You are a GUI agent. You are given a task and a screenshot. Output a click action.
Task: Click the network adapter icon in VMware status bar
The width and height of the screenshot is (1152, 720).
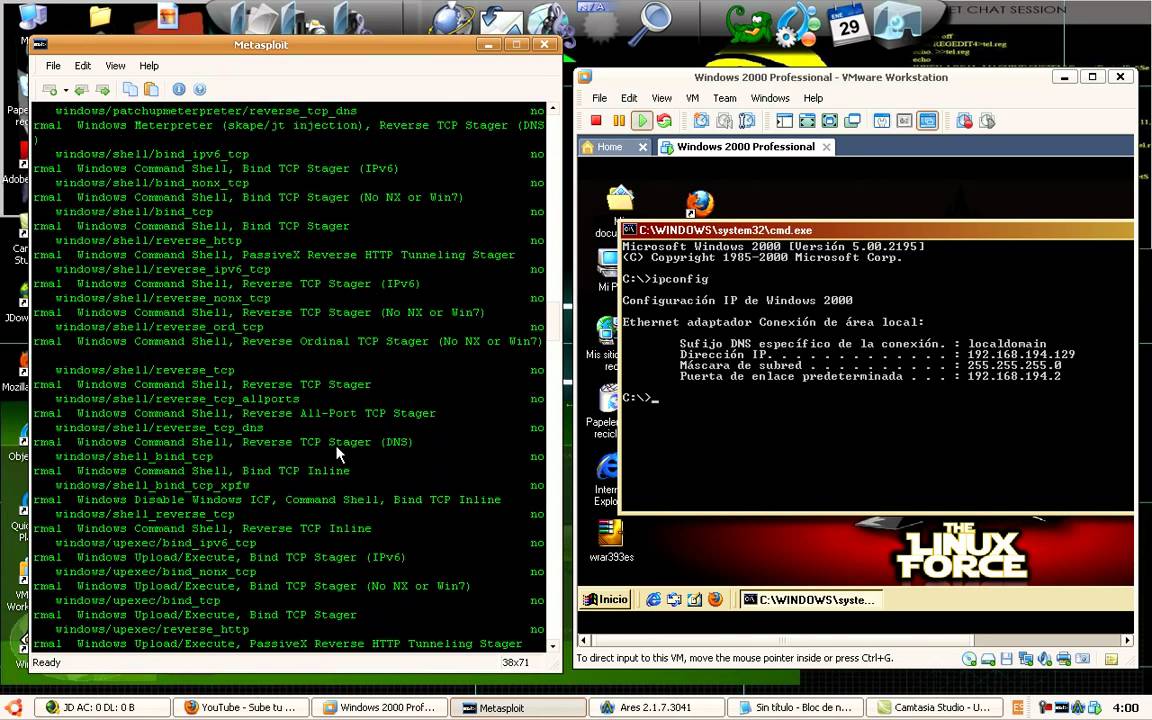click(1025, 659)
